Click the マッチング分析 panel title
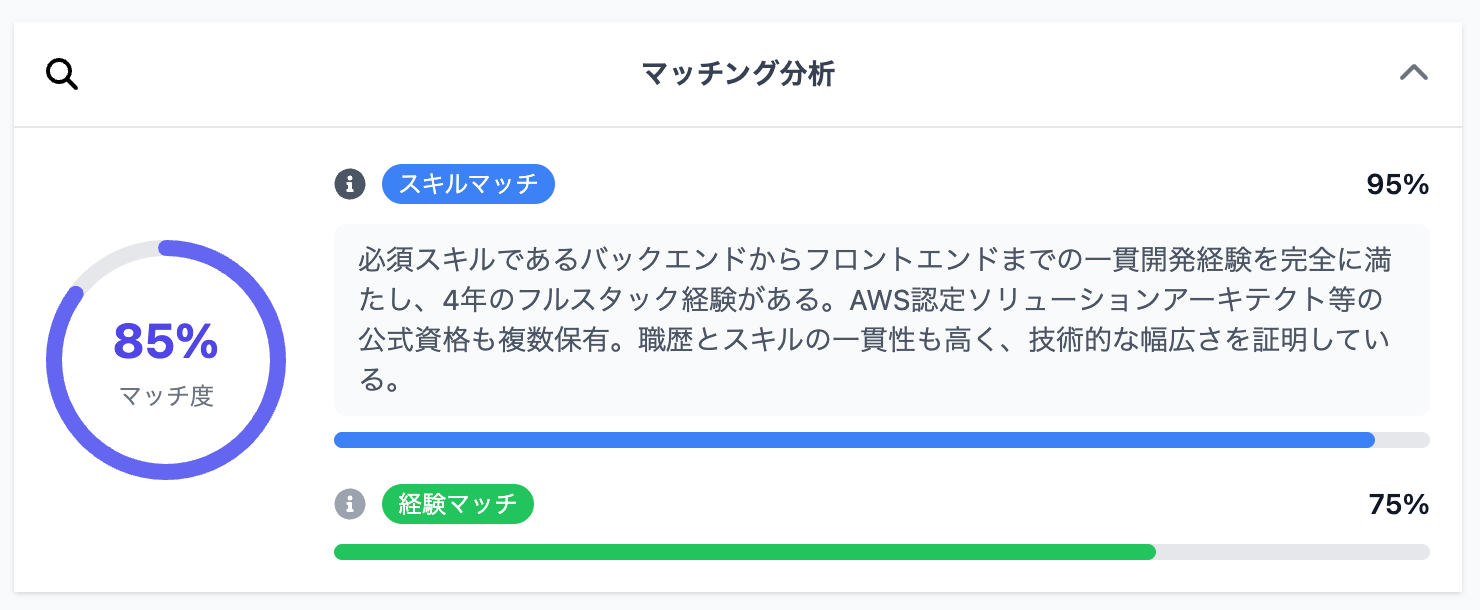 [x=738, y=74]
